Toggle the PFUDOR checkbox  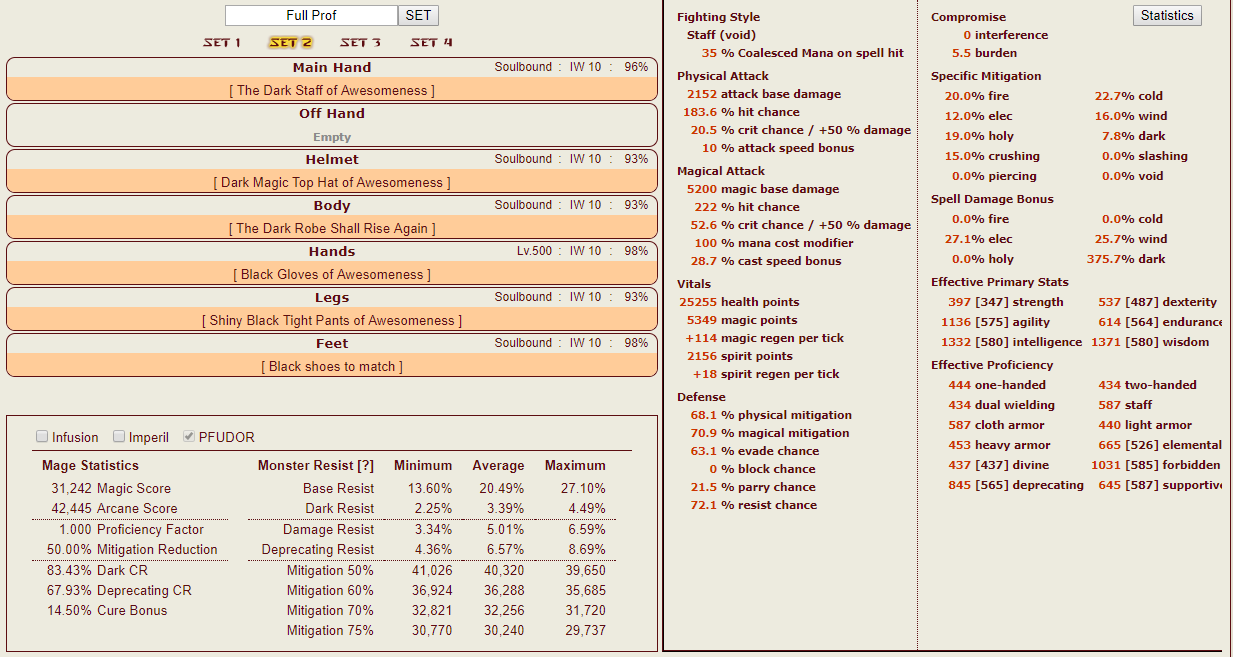tap(190, 437)
